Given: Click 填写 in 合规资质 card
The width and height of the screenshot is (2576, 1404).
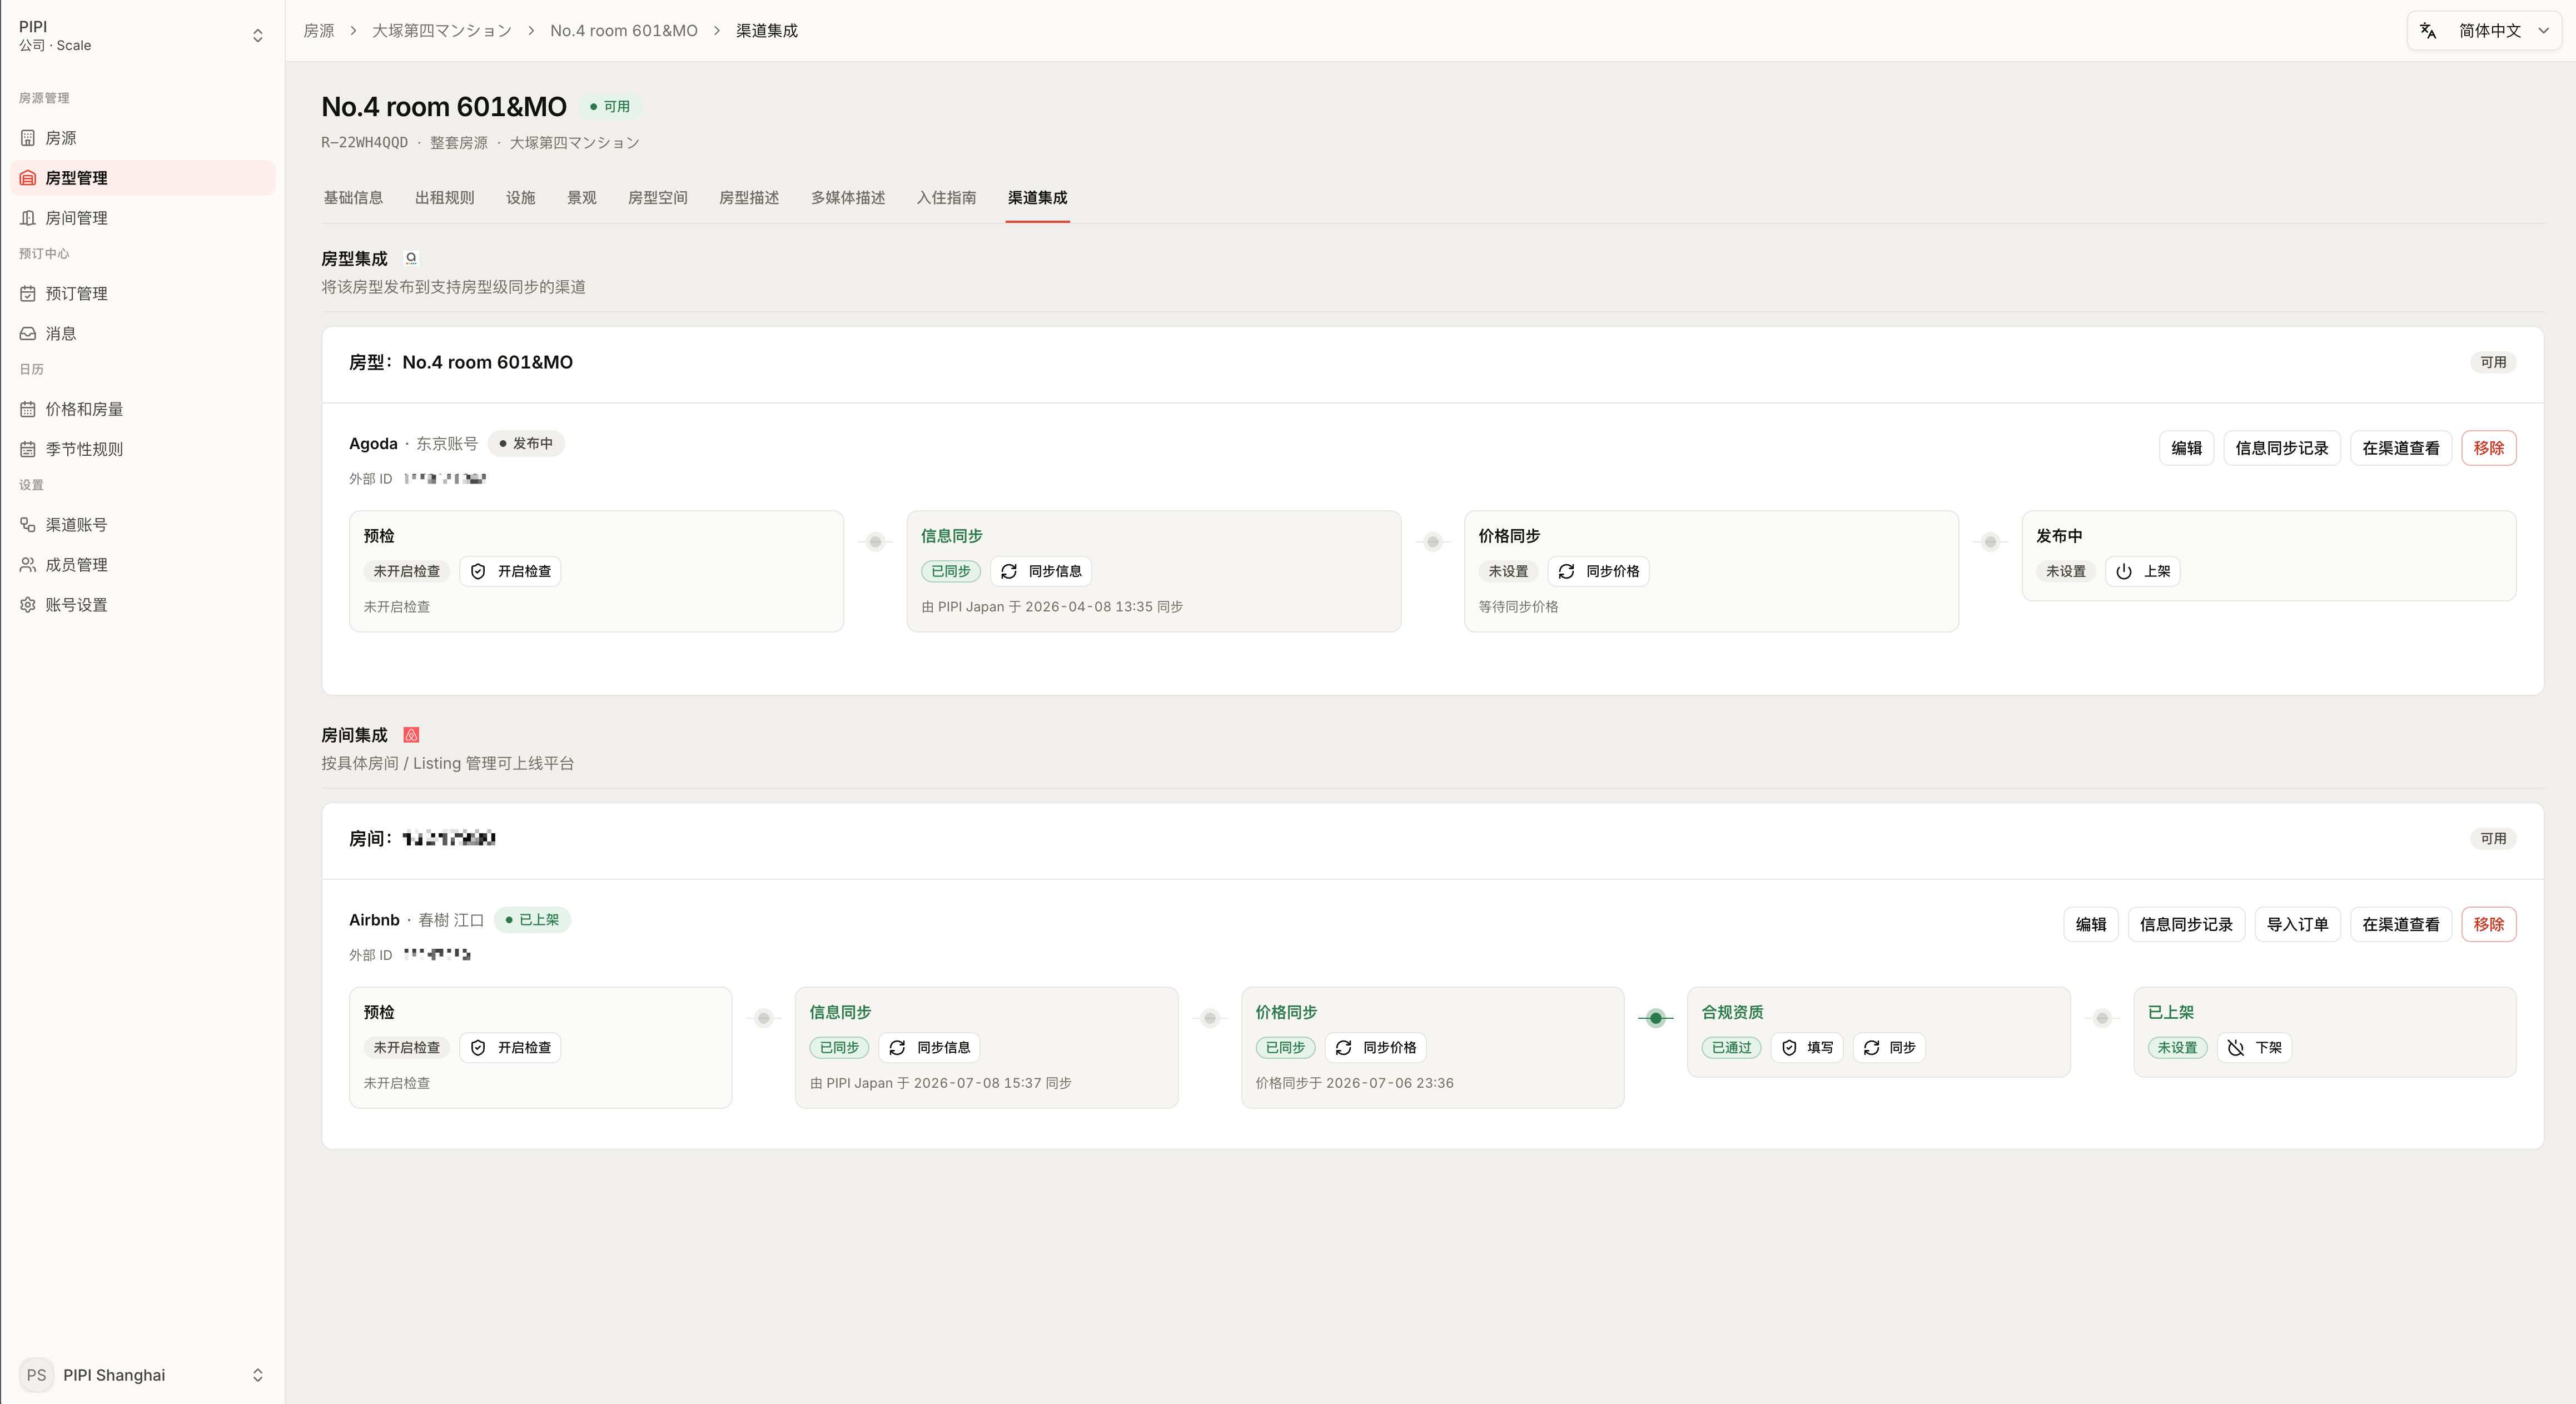Looking at the screenshot, I should [1807, 1047].
